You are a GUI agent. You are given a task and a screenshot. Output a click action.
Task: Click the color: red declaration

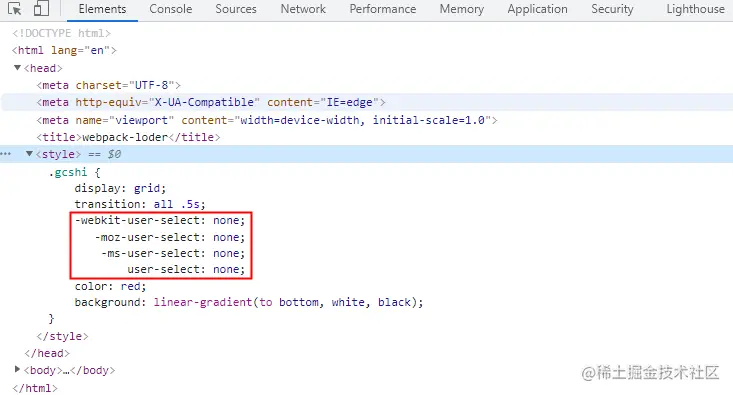click(110, 286)
